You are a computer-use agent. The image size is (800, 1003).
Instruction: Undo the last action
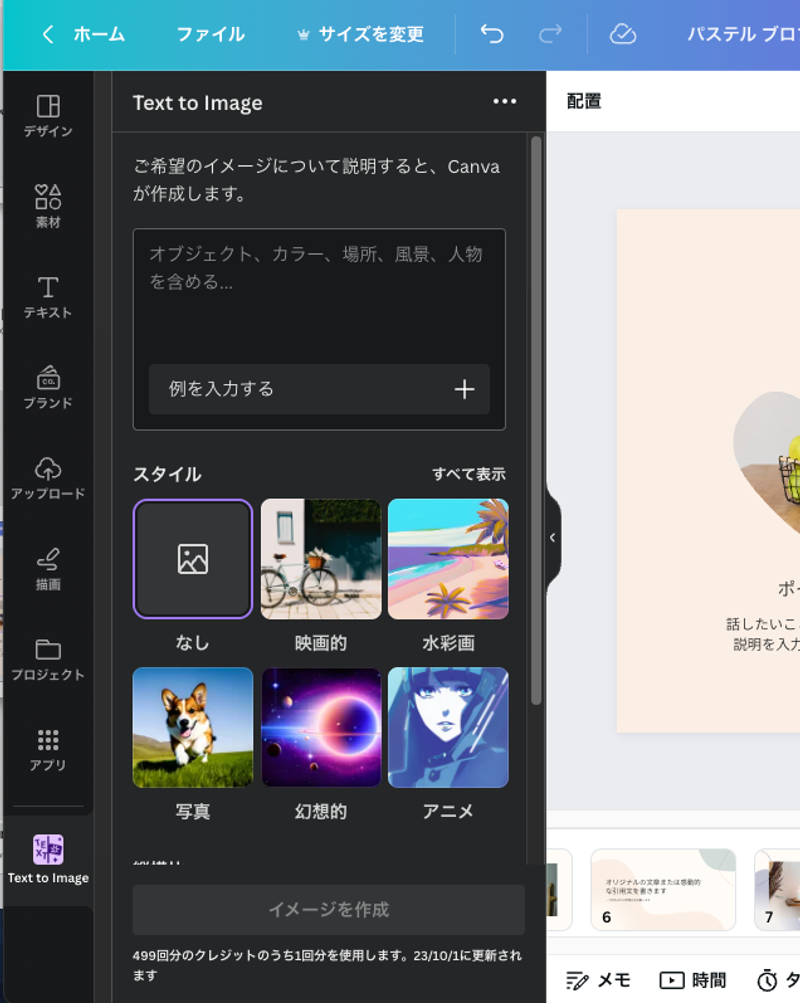point(492,34)
